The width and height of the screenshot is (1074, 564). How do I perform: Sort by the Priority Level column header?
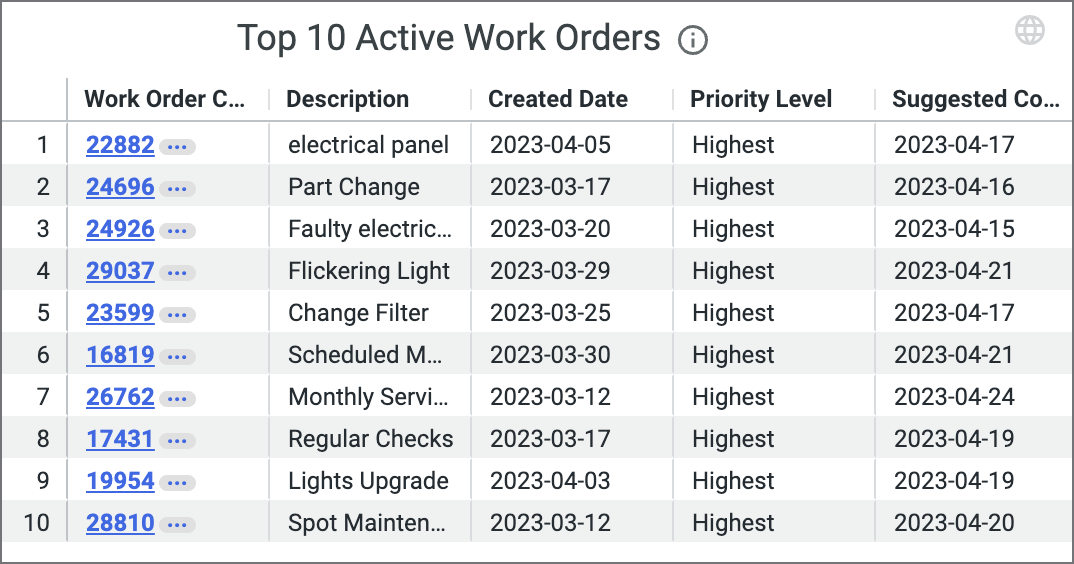pos(760,99)
